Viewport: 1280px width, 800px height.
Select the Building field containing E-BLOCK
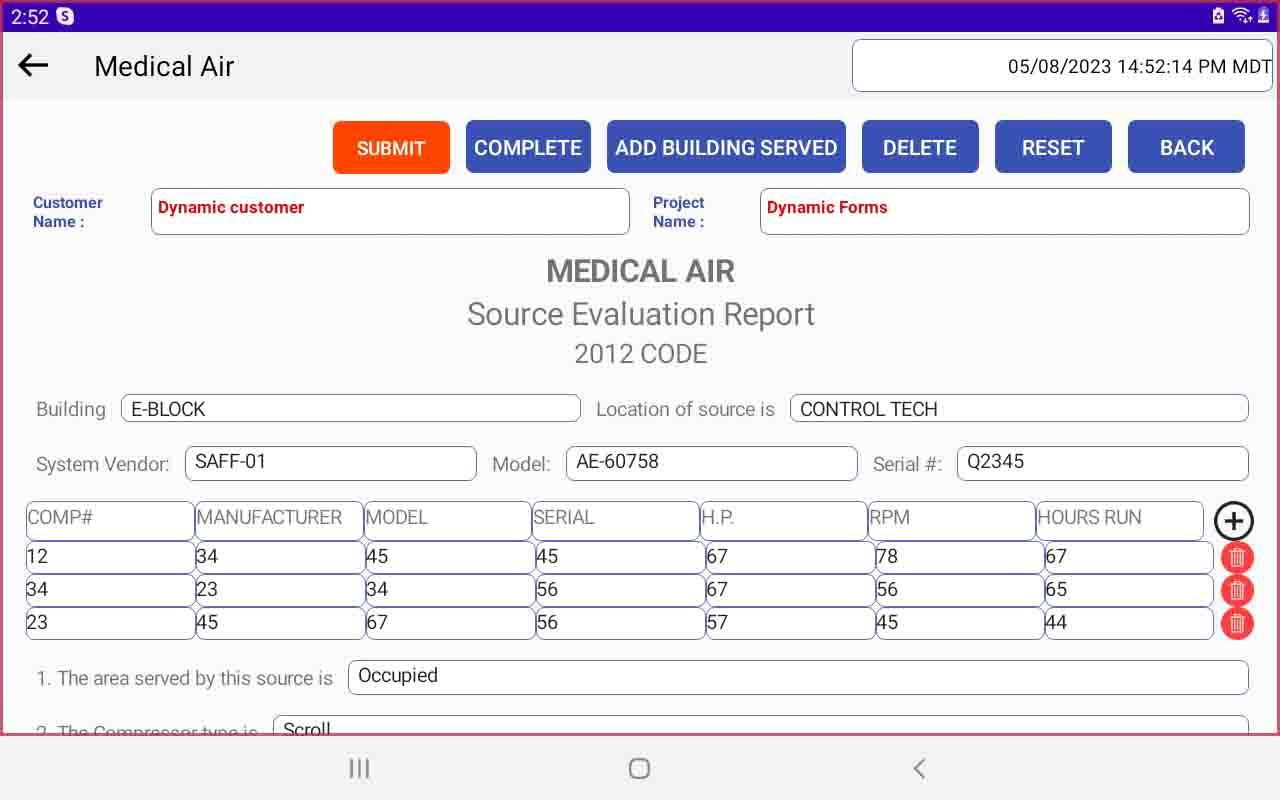click(x=350, y=408)
